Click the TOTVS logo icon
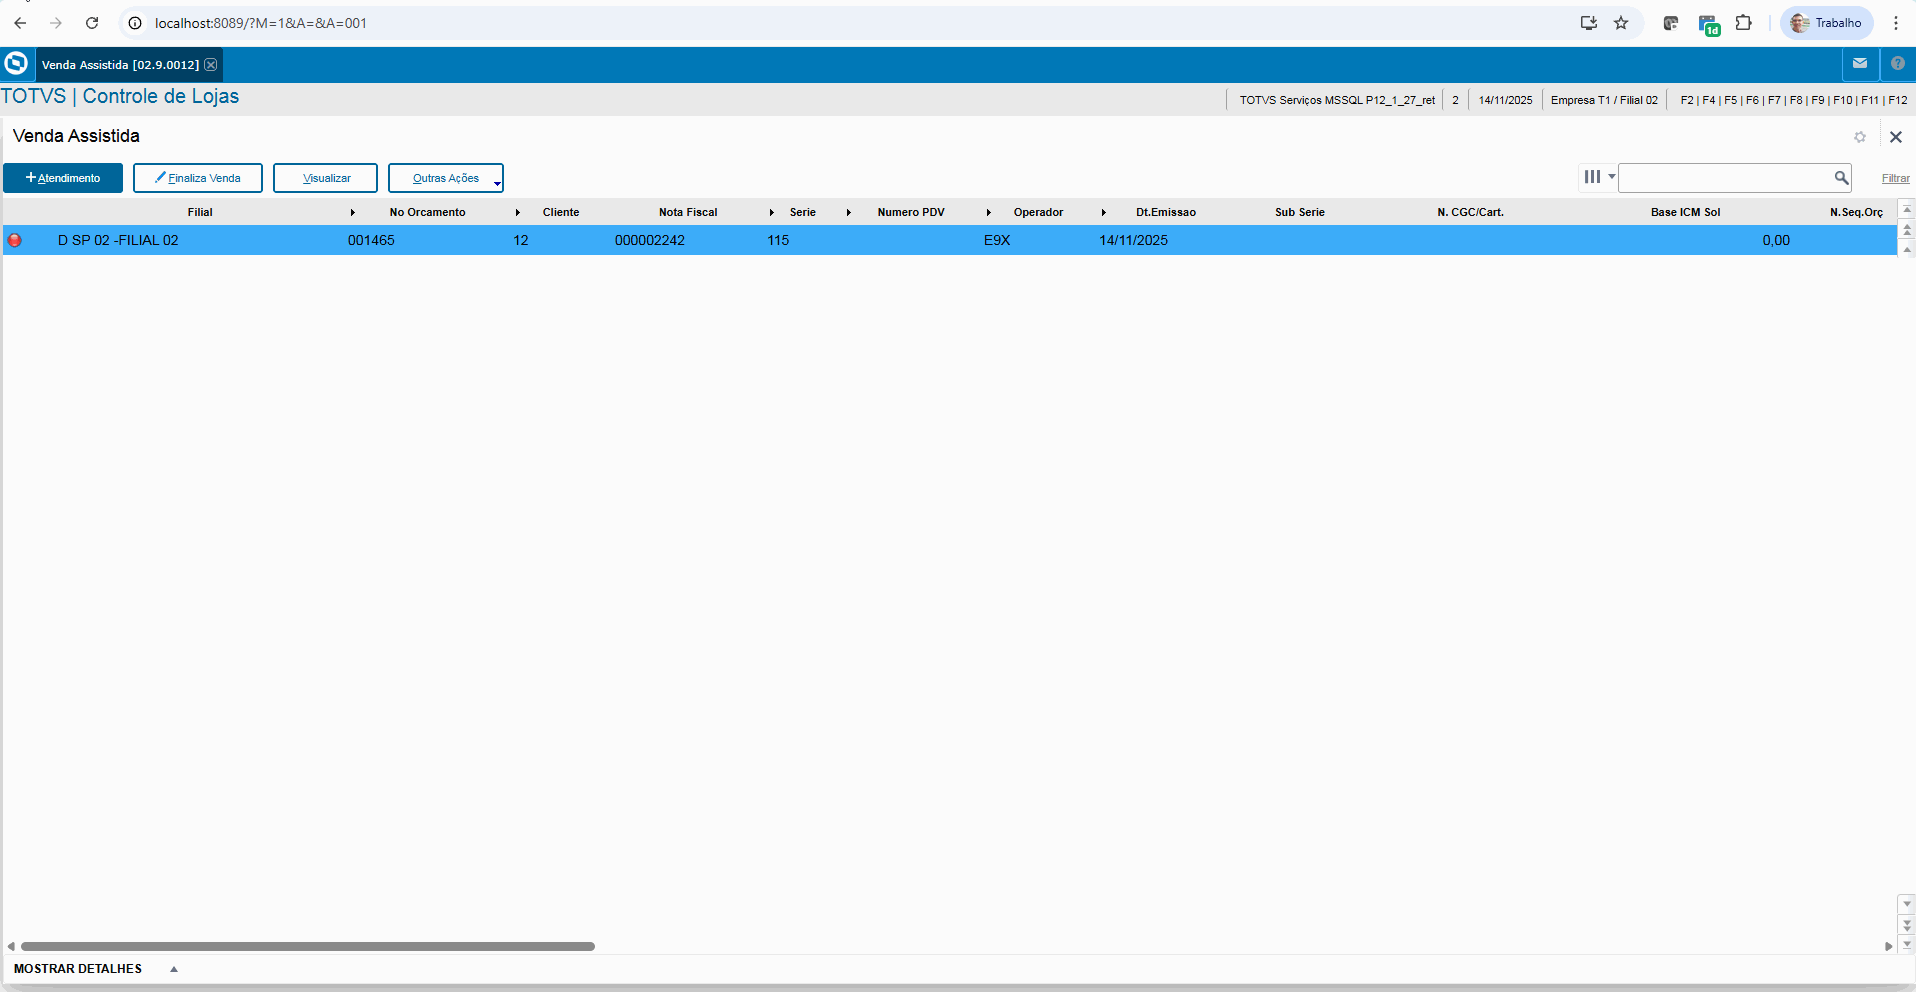Viewport: 1916px width, 992px height. [x=16, y=64]
